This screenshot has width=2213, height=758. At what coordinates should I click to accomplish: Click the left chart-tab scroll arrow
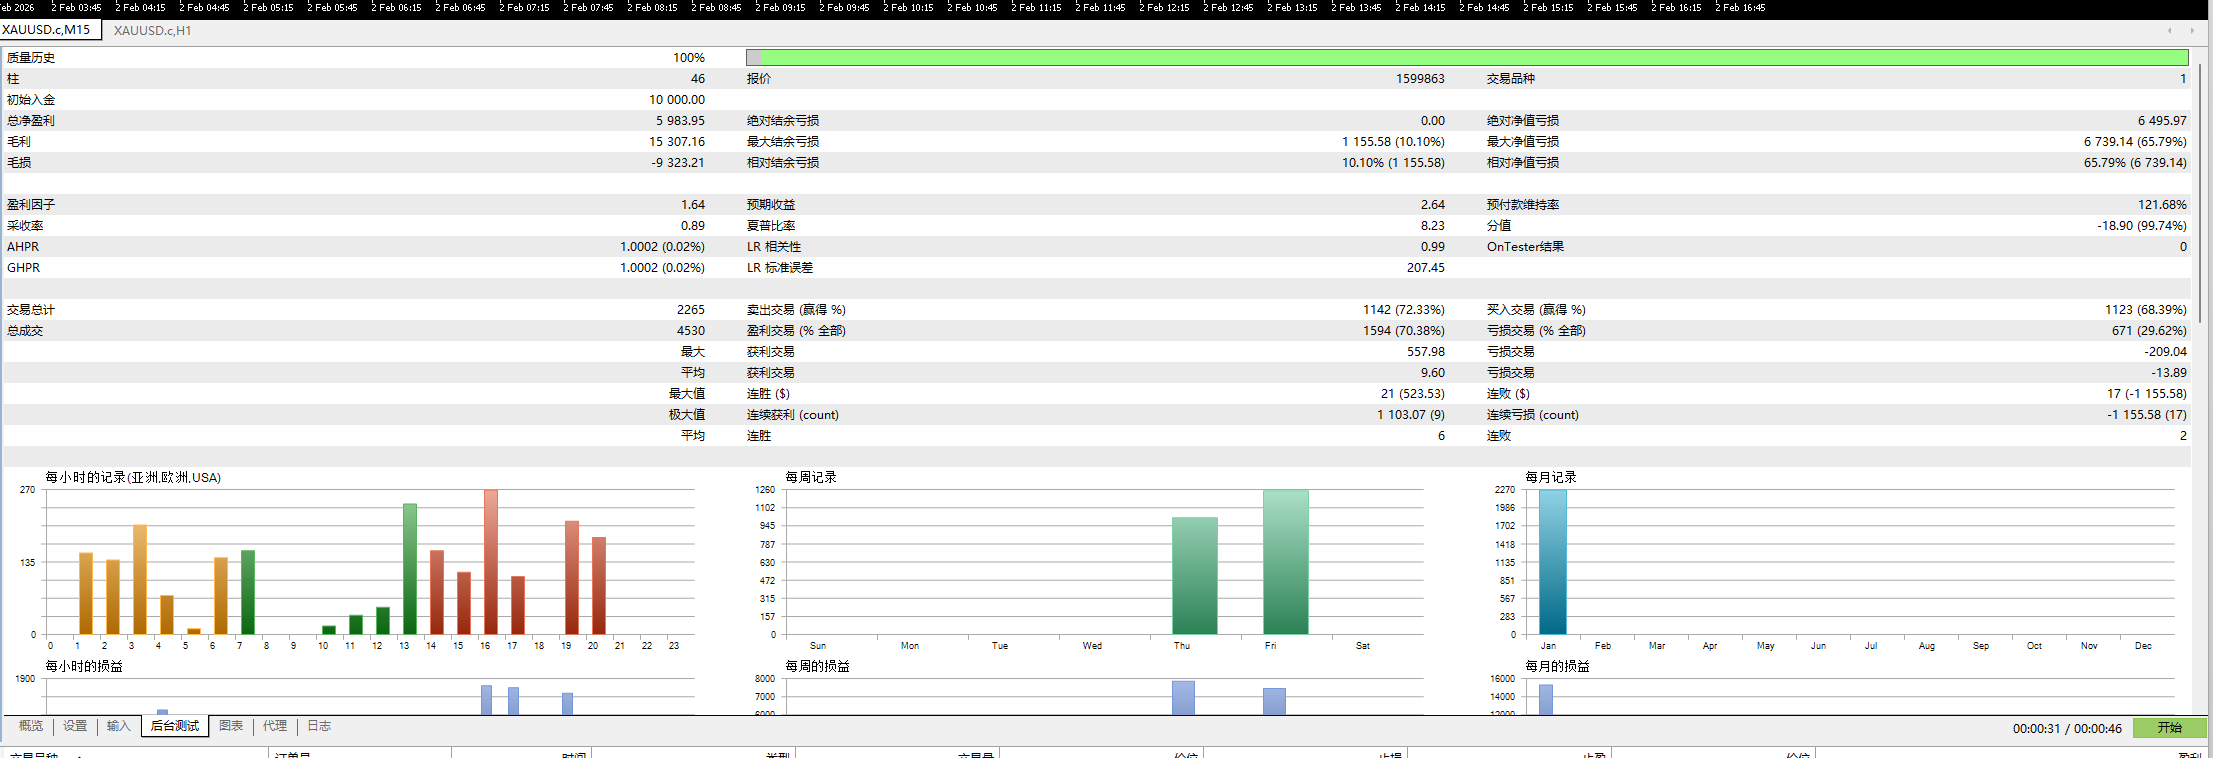tap(2170, 30)
